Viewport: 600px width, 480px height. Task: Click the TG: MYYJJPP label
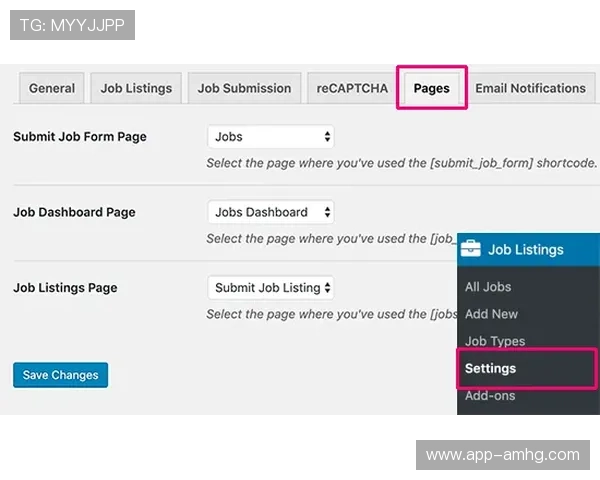(x=72, y=25)
